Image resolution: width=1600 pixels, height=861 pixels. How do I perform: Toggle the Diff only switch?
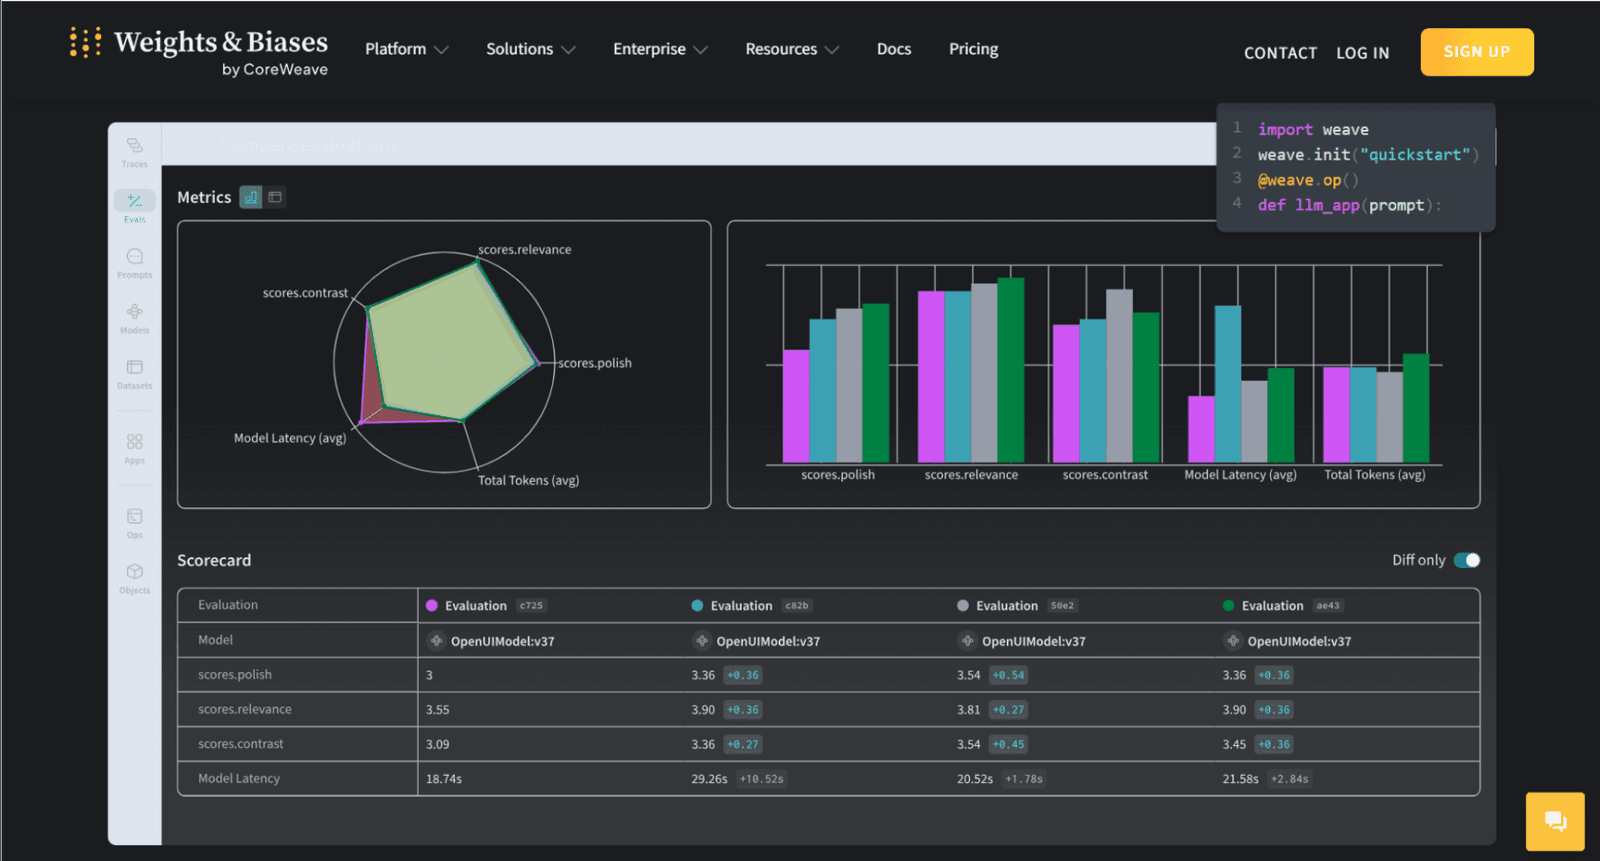pyautogui.click(x=1467, y=560)
